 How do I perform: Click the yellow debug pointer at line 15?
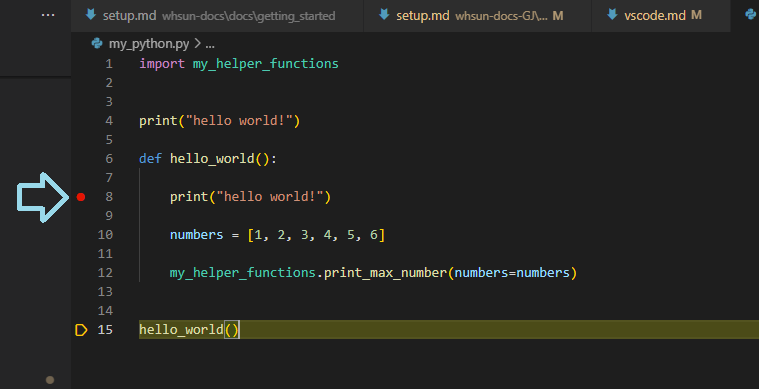click(81, 330)
